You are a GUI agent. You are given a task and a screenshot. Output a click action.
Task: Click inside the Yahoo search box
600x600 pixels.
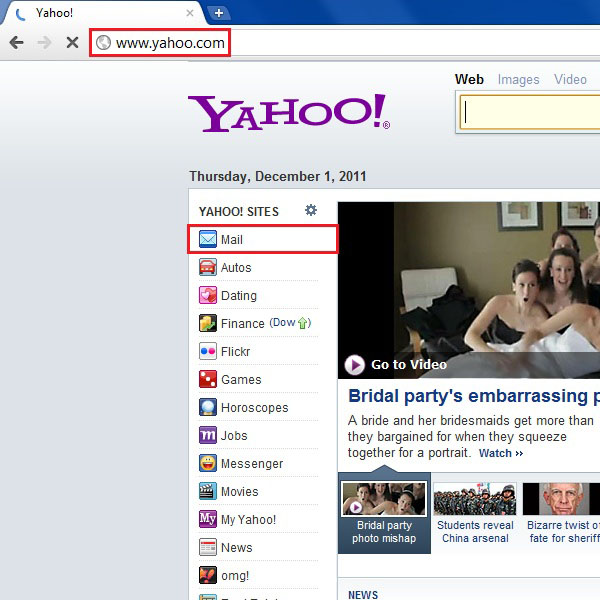[x=530, y=112]
